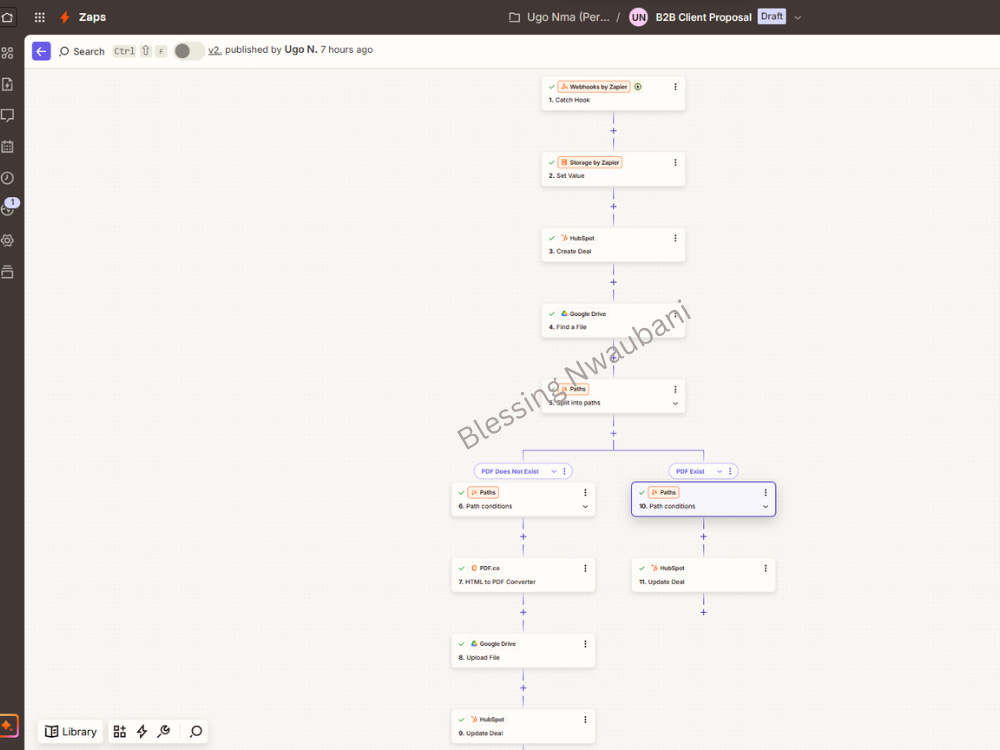Select the Webhooks by Zapier step
Viewport: 1000px width, 750px height.
(614, 93)
